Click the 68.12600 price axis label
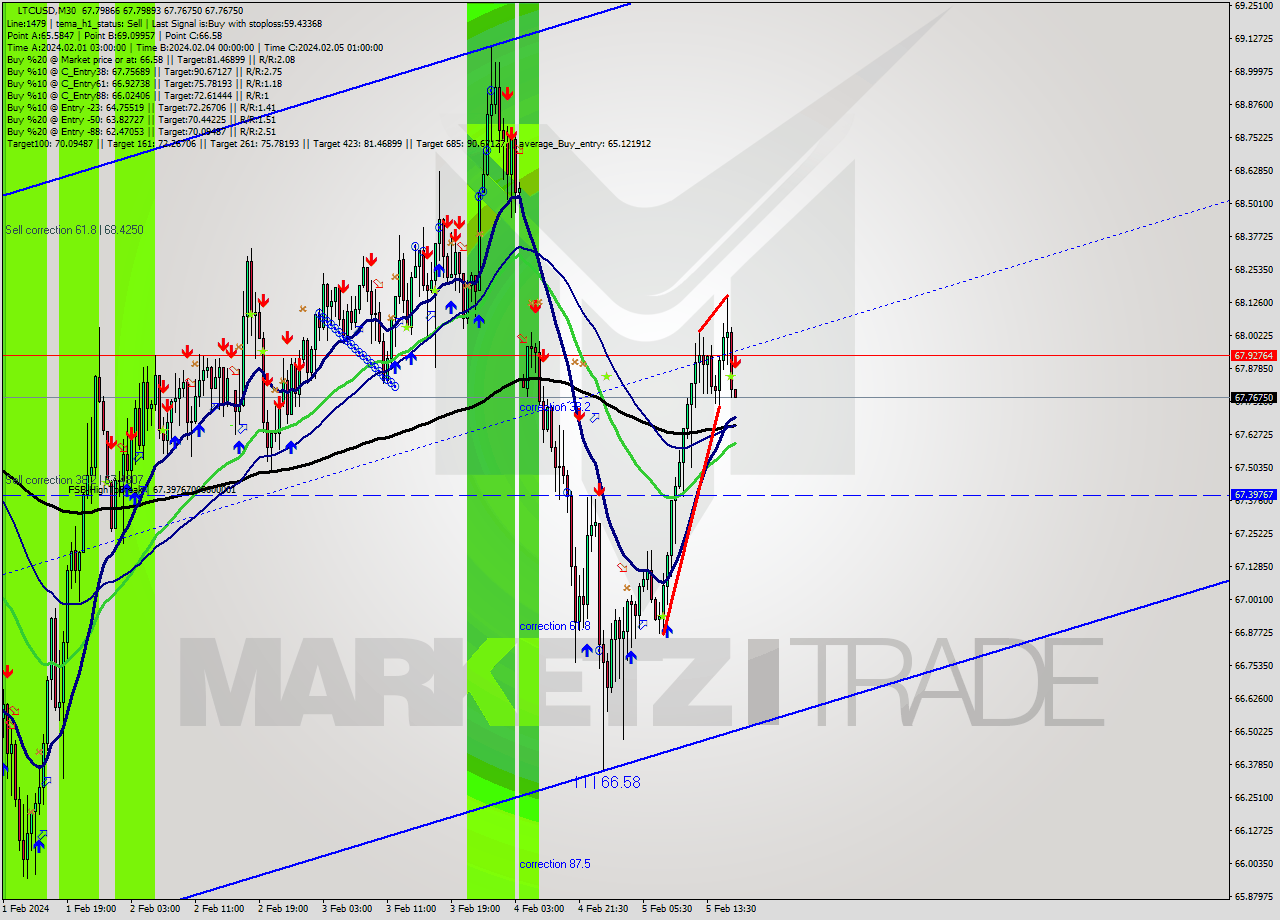1280x920 pixels. (x=1253, y=302)
